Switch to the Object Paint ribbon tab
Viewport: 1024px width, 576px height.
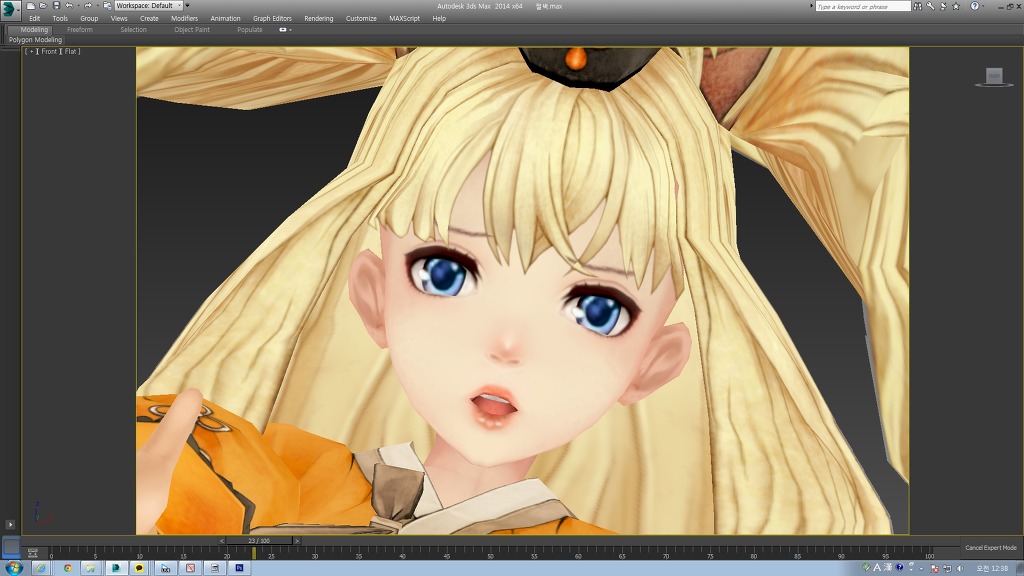pos(192,29)
